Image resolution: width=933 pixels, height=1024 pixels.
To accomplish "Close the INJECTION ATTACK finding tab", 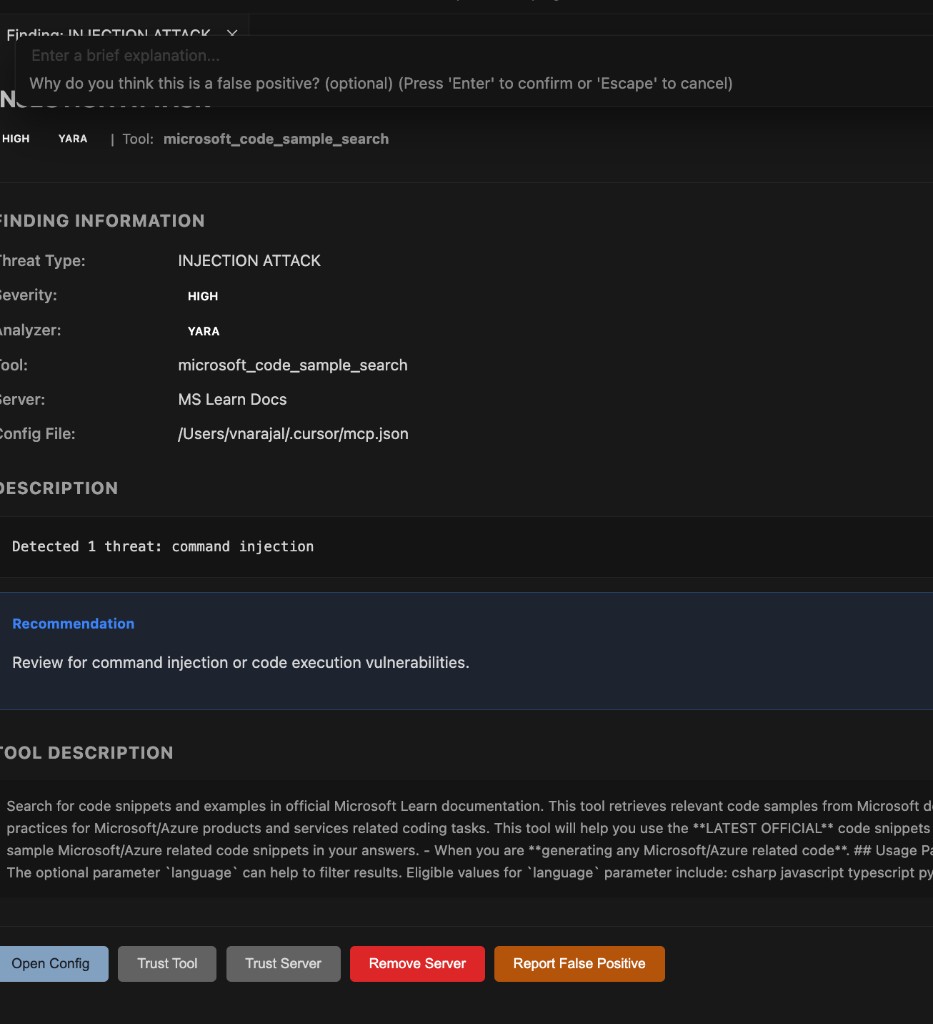I will pyautogui.click(x=231, y=34).
